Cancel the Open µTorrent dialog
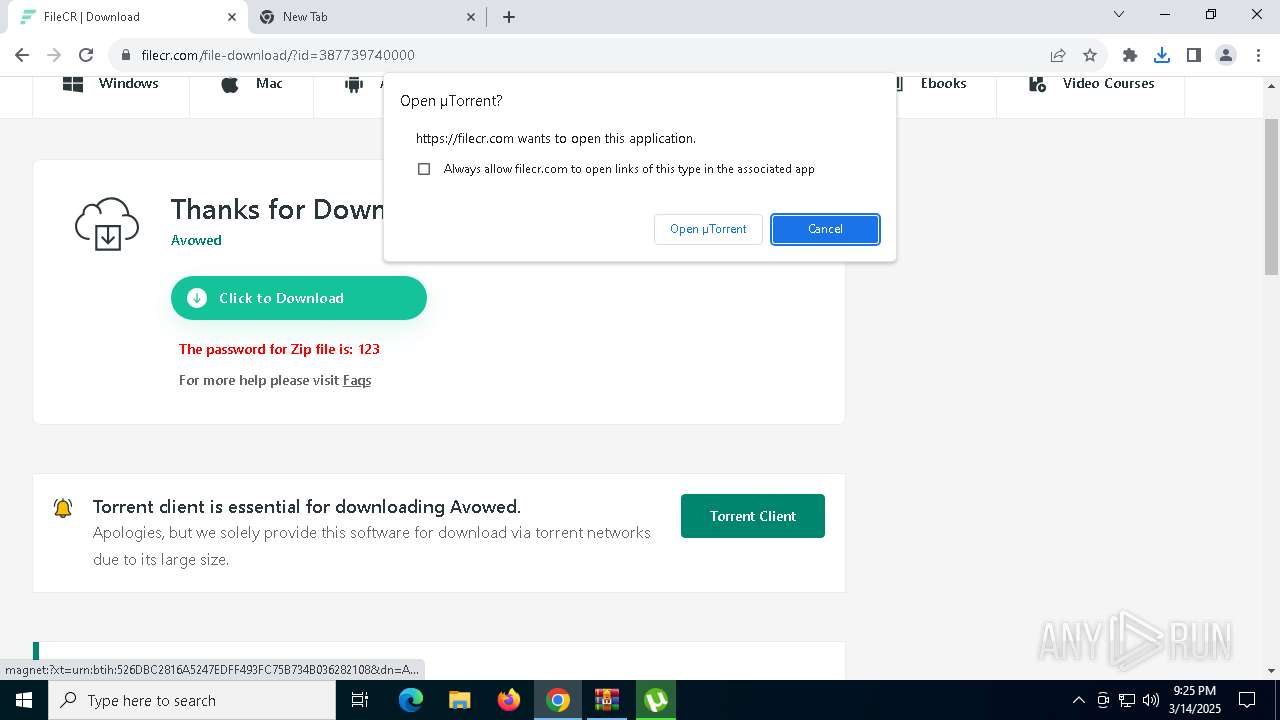Screen dimensions: 1280x720 click(x=825, y=229)
